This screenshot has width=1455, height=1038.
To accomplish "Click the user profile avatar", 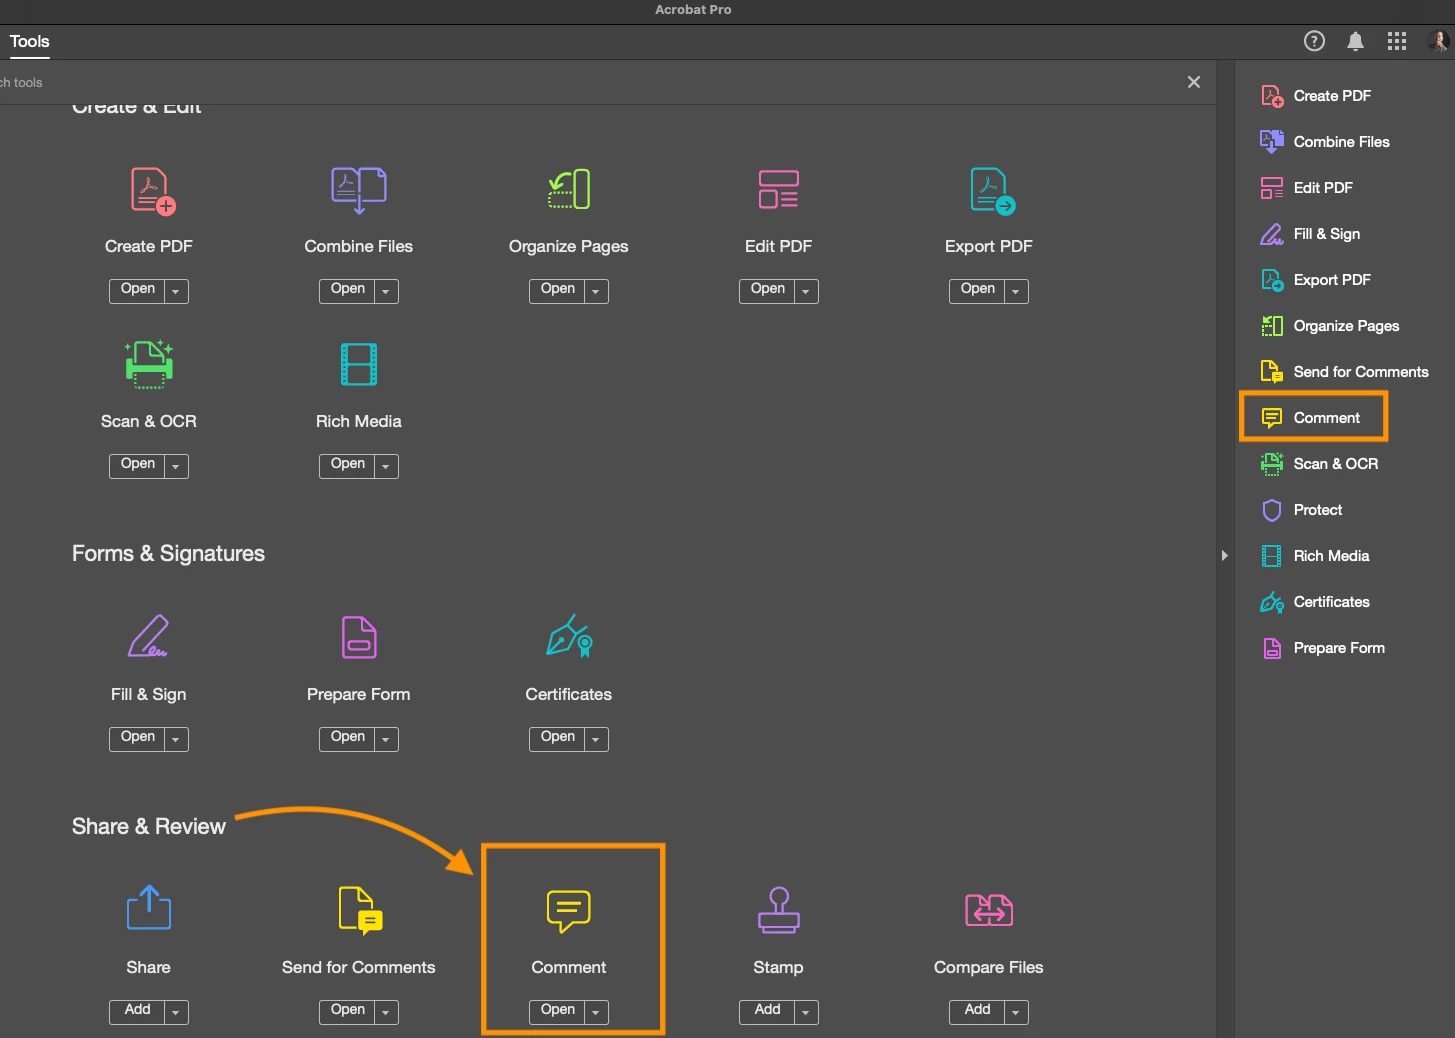I will (x=1439, y=41).
